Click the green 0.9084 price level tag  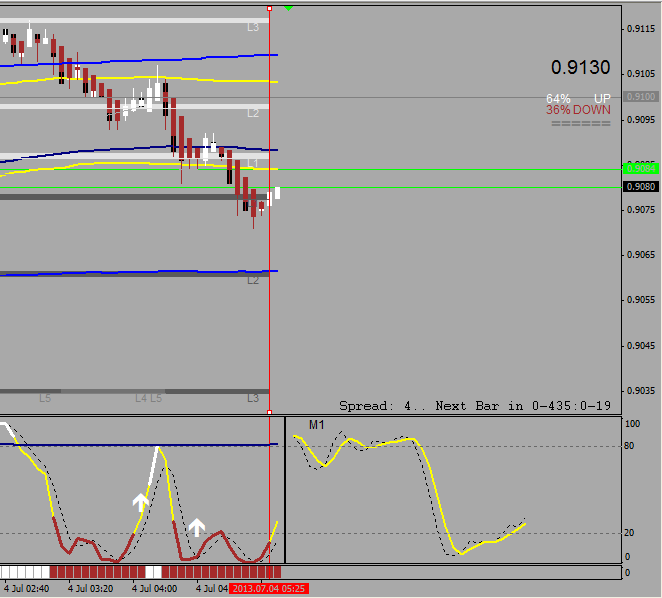pyautogui.click(x=641, y=169)
